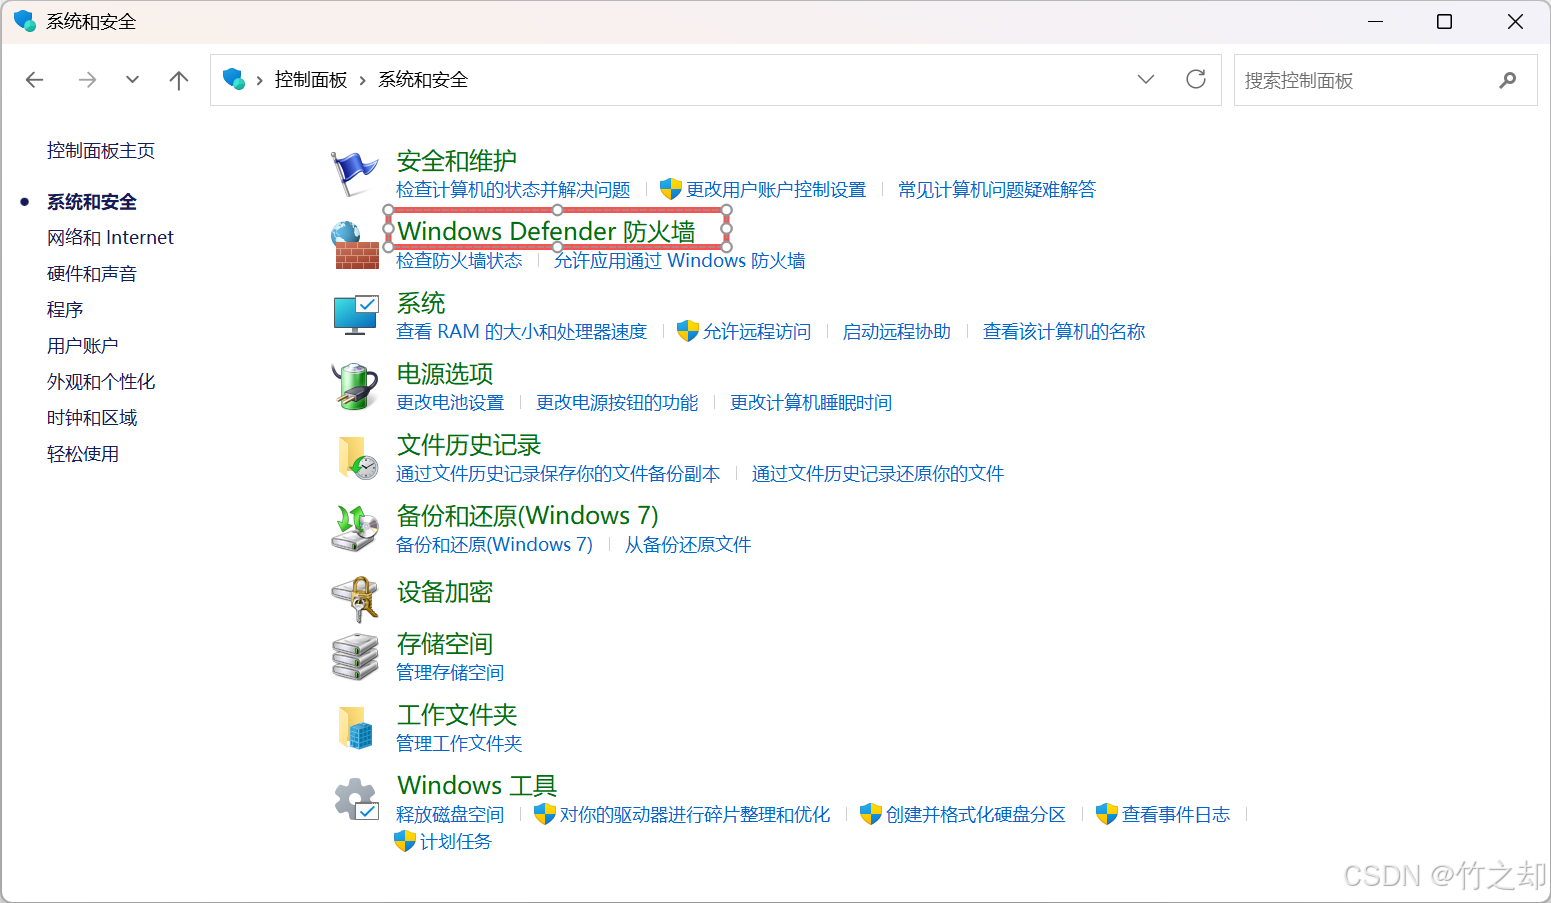Expand chevron after 控制面板 in breadcrumb
The width and height of the screenshot is (1551, 903).
point(362,80)
